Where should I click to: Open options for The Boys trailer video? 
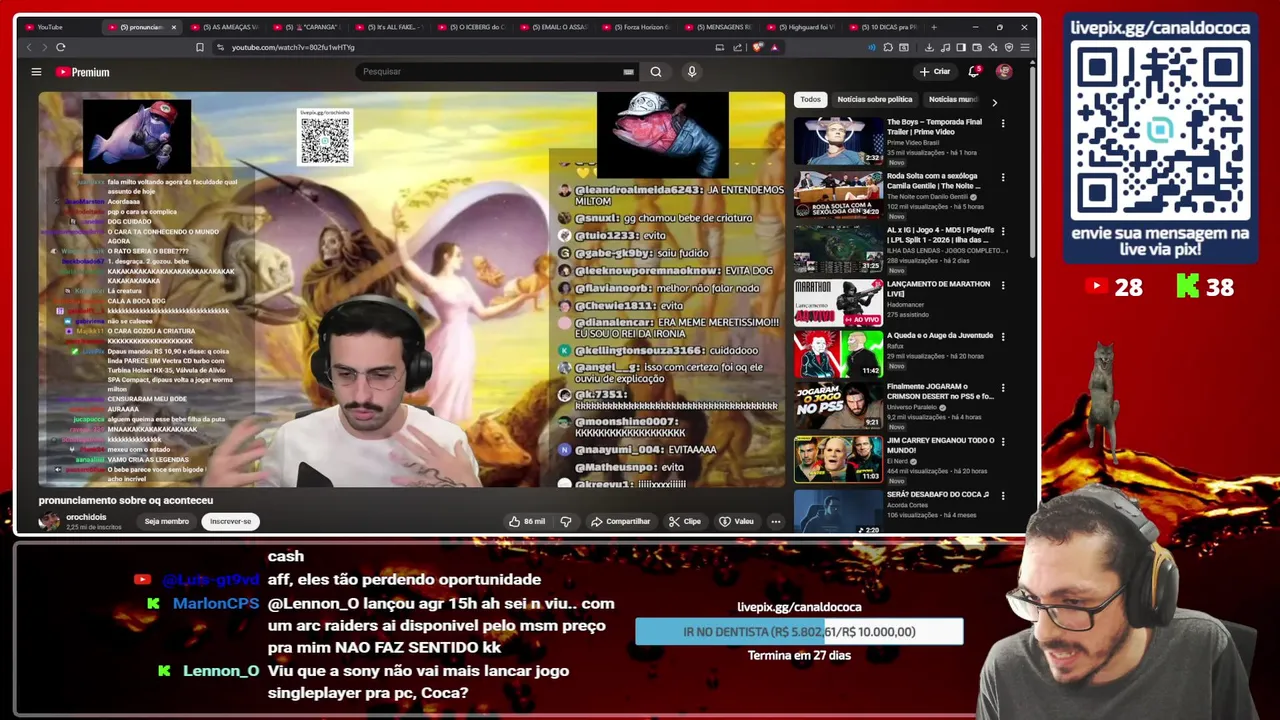click(x=1003, y=123)
